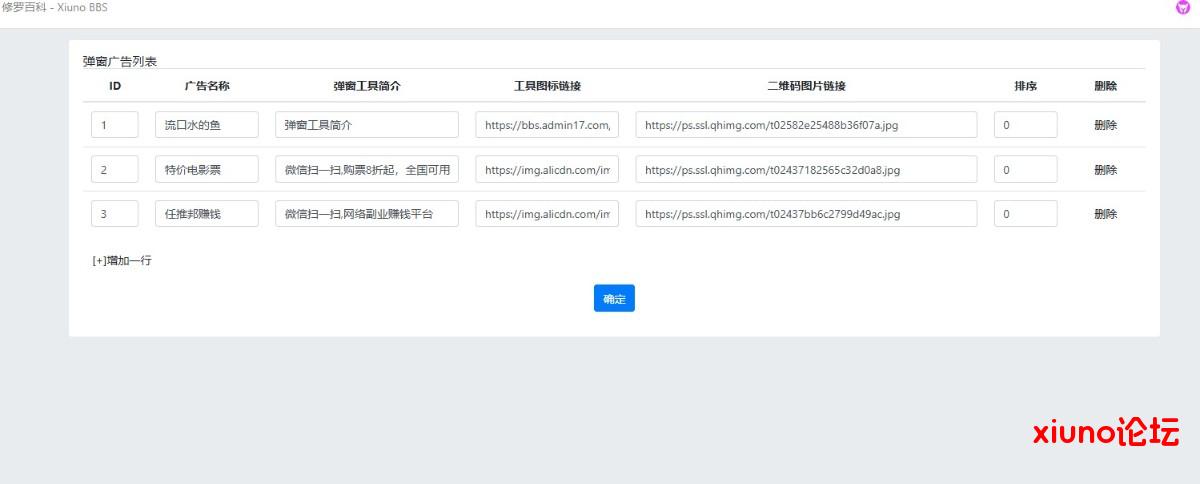Edit the ad name 任推邦赚钱 field
1200x484 pixels.
[207, 214]
